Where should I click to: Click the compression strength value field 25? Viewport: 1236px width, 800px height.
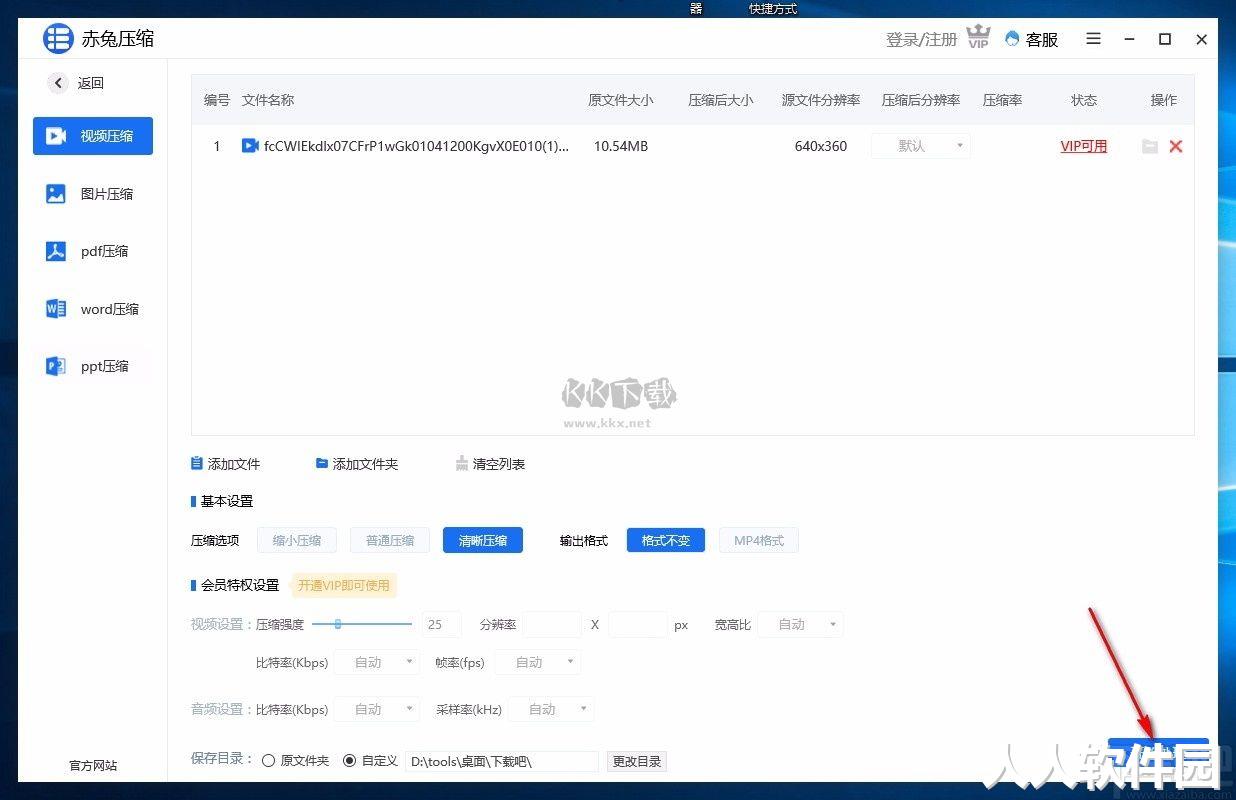pyautogui.click(x=441, y=624)
